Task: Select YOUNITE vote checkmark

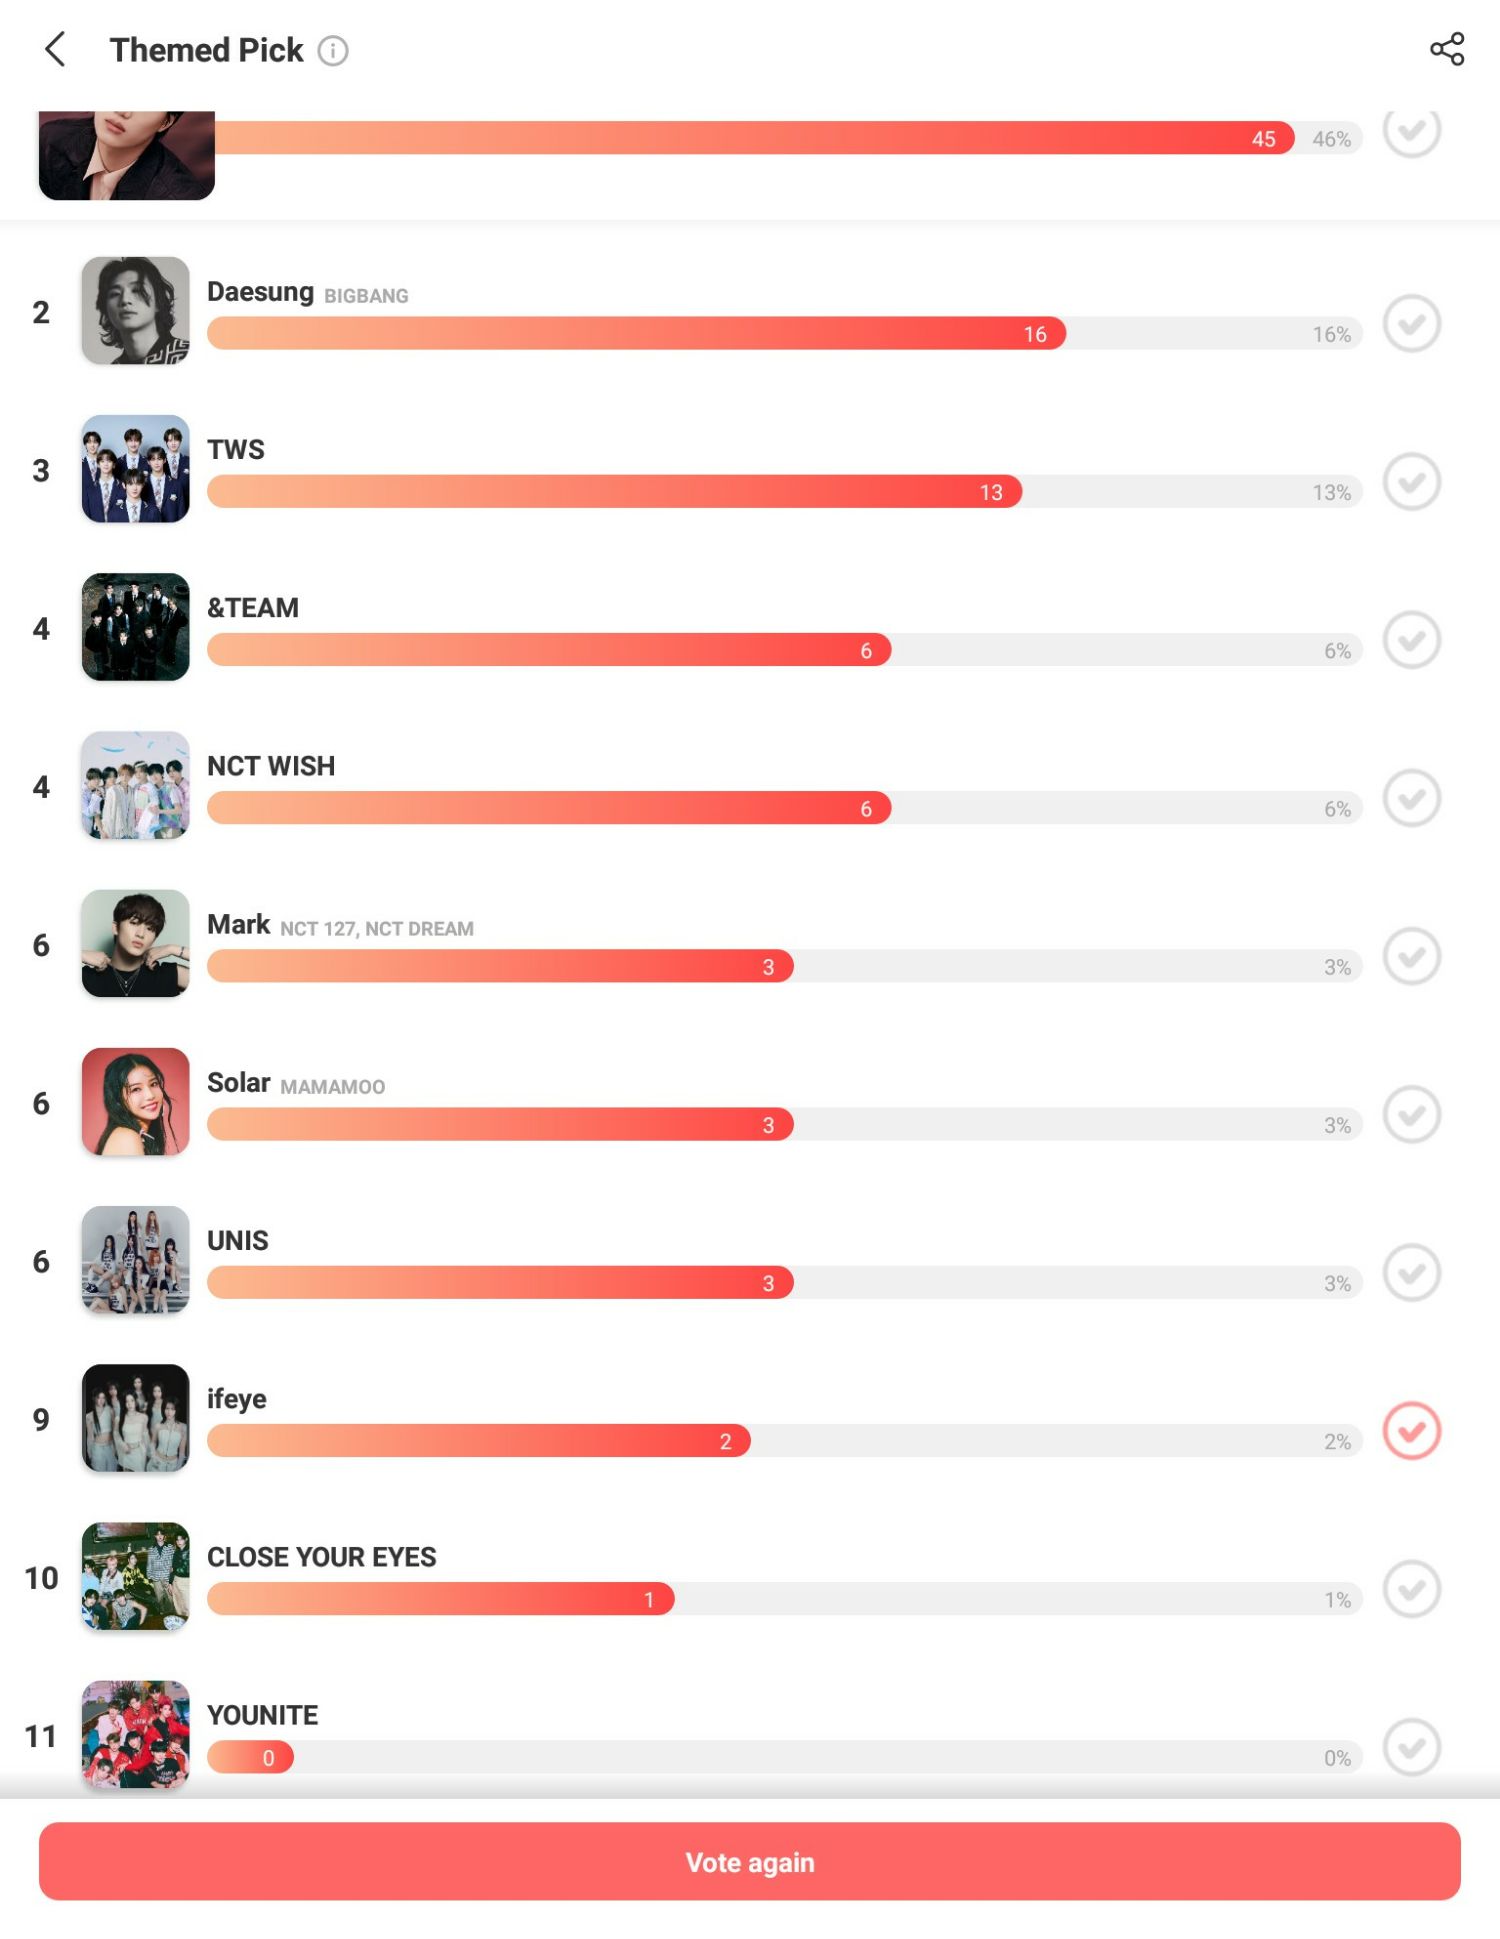Action: (1411, 1747)
